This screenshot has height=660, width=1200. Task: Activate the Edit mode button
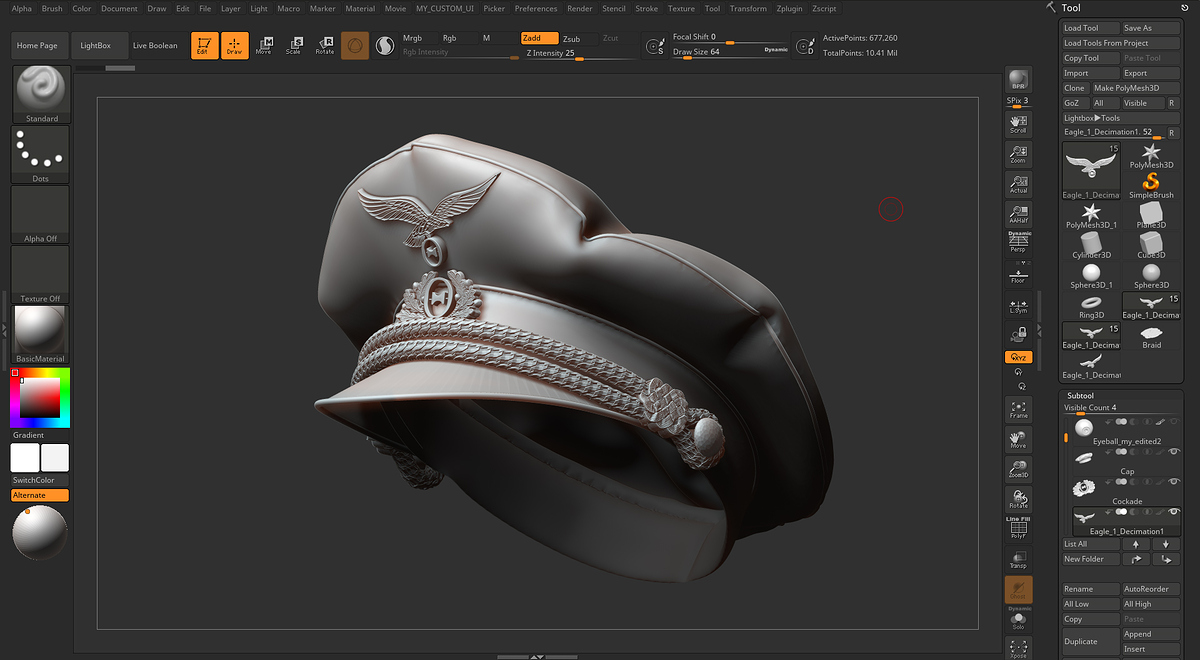click(204, 45)
